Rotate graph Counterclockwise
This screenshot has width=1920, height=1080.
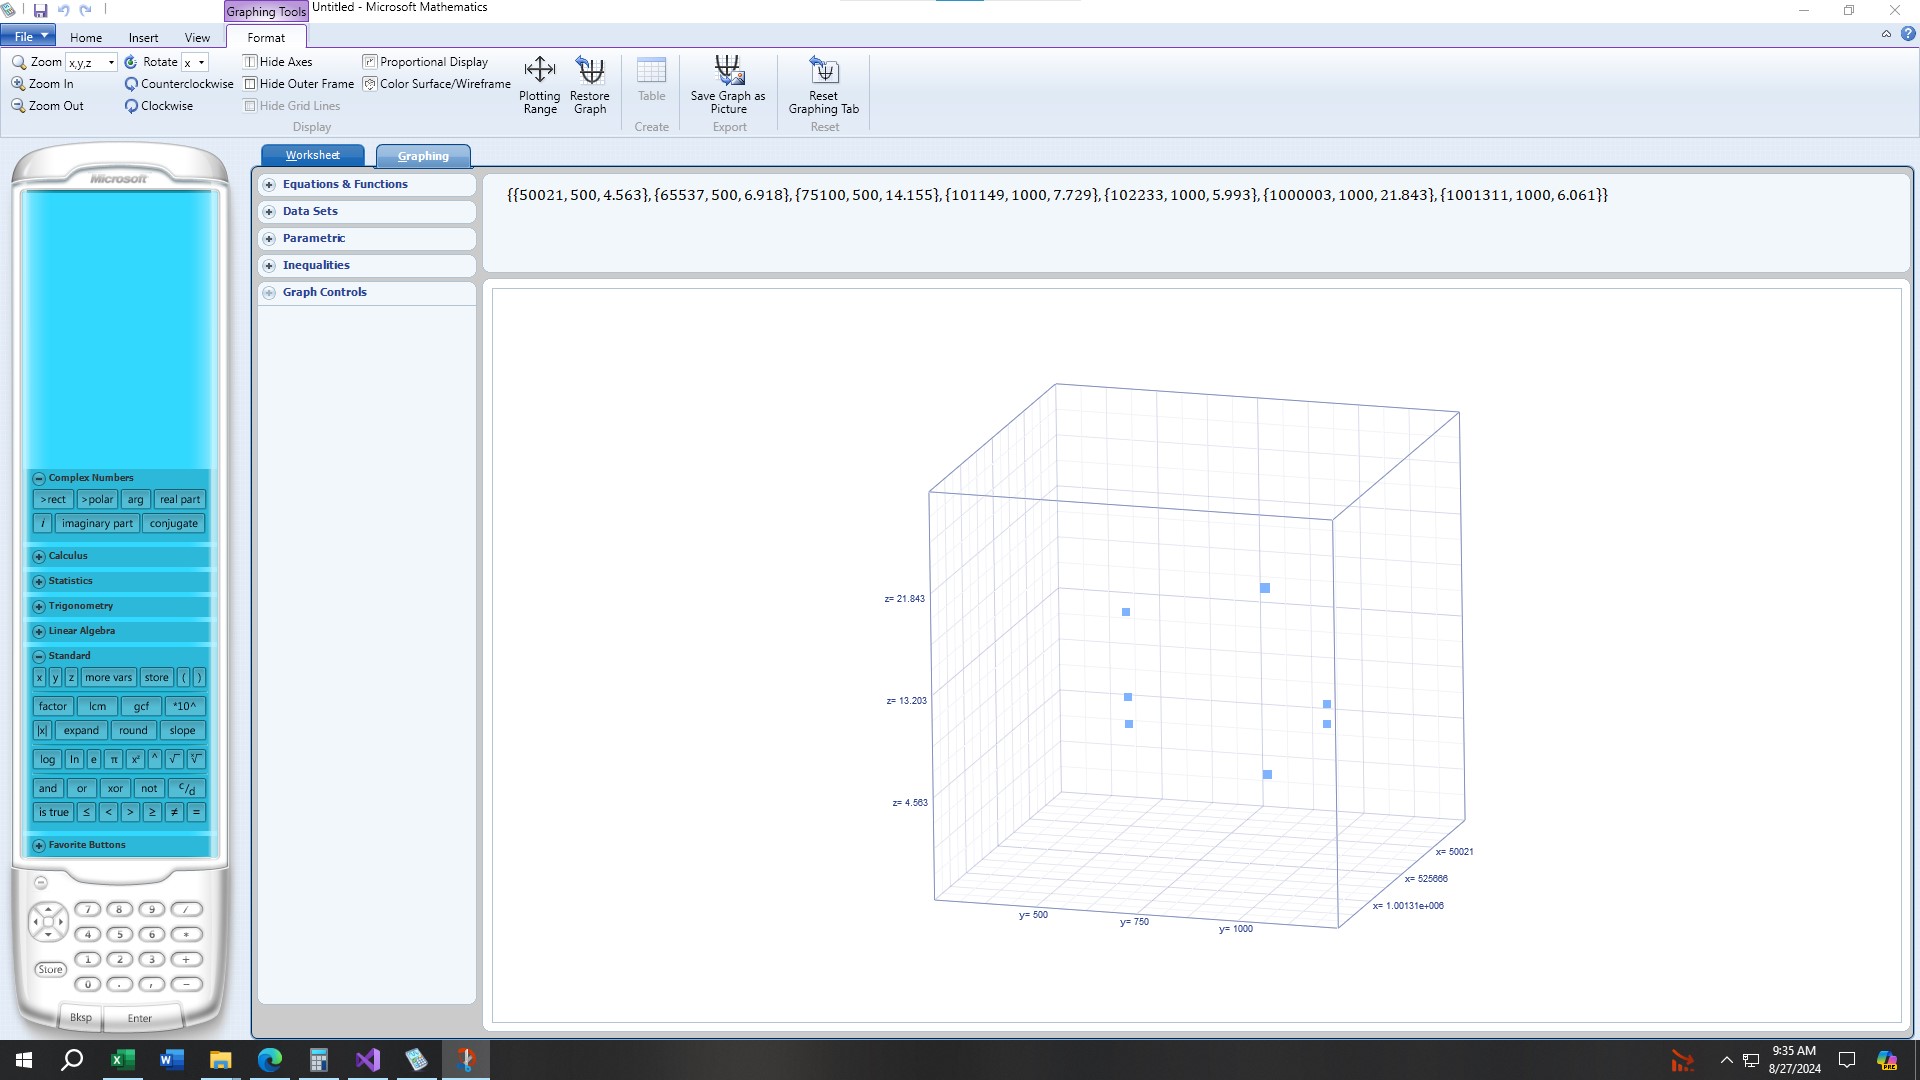click(131, 84)
